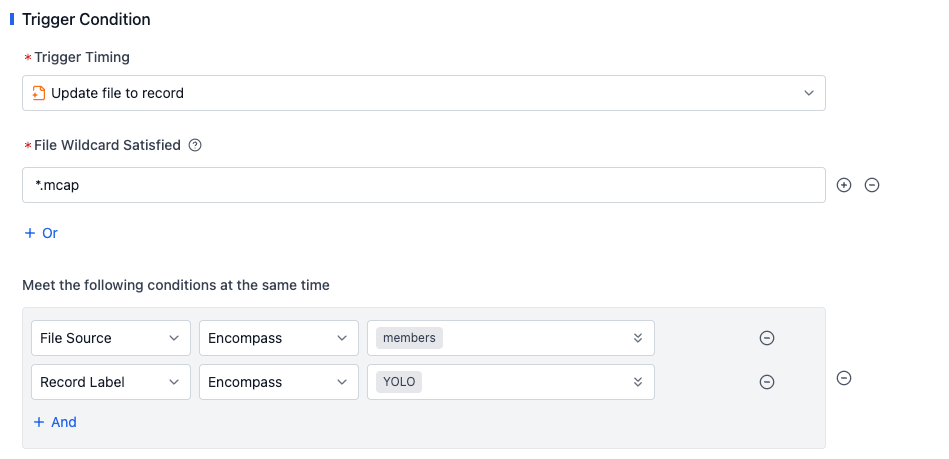This screenshot has height=459, width=949.
Task: Open the Record Label field dropdown
Action: click(111, 382)
